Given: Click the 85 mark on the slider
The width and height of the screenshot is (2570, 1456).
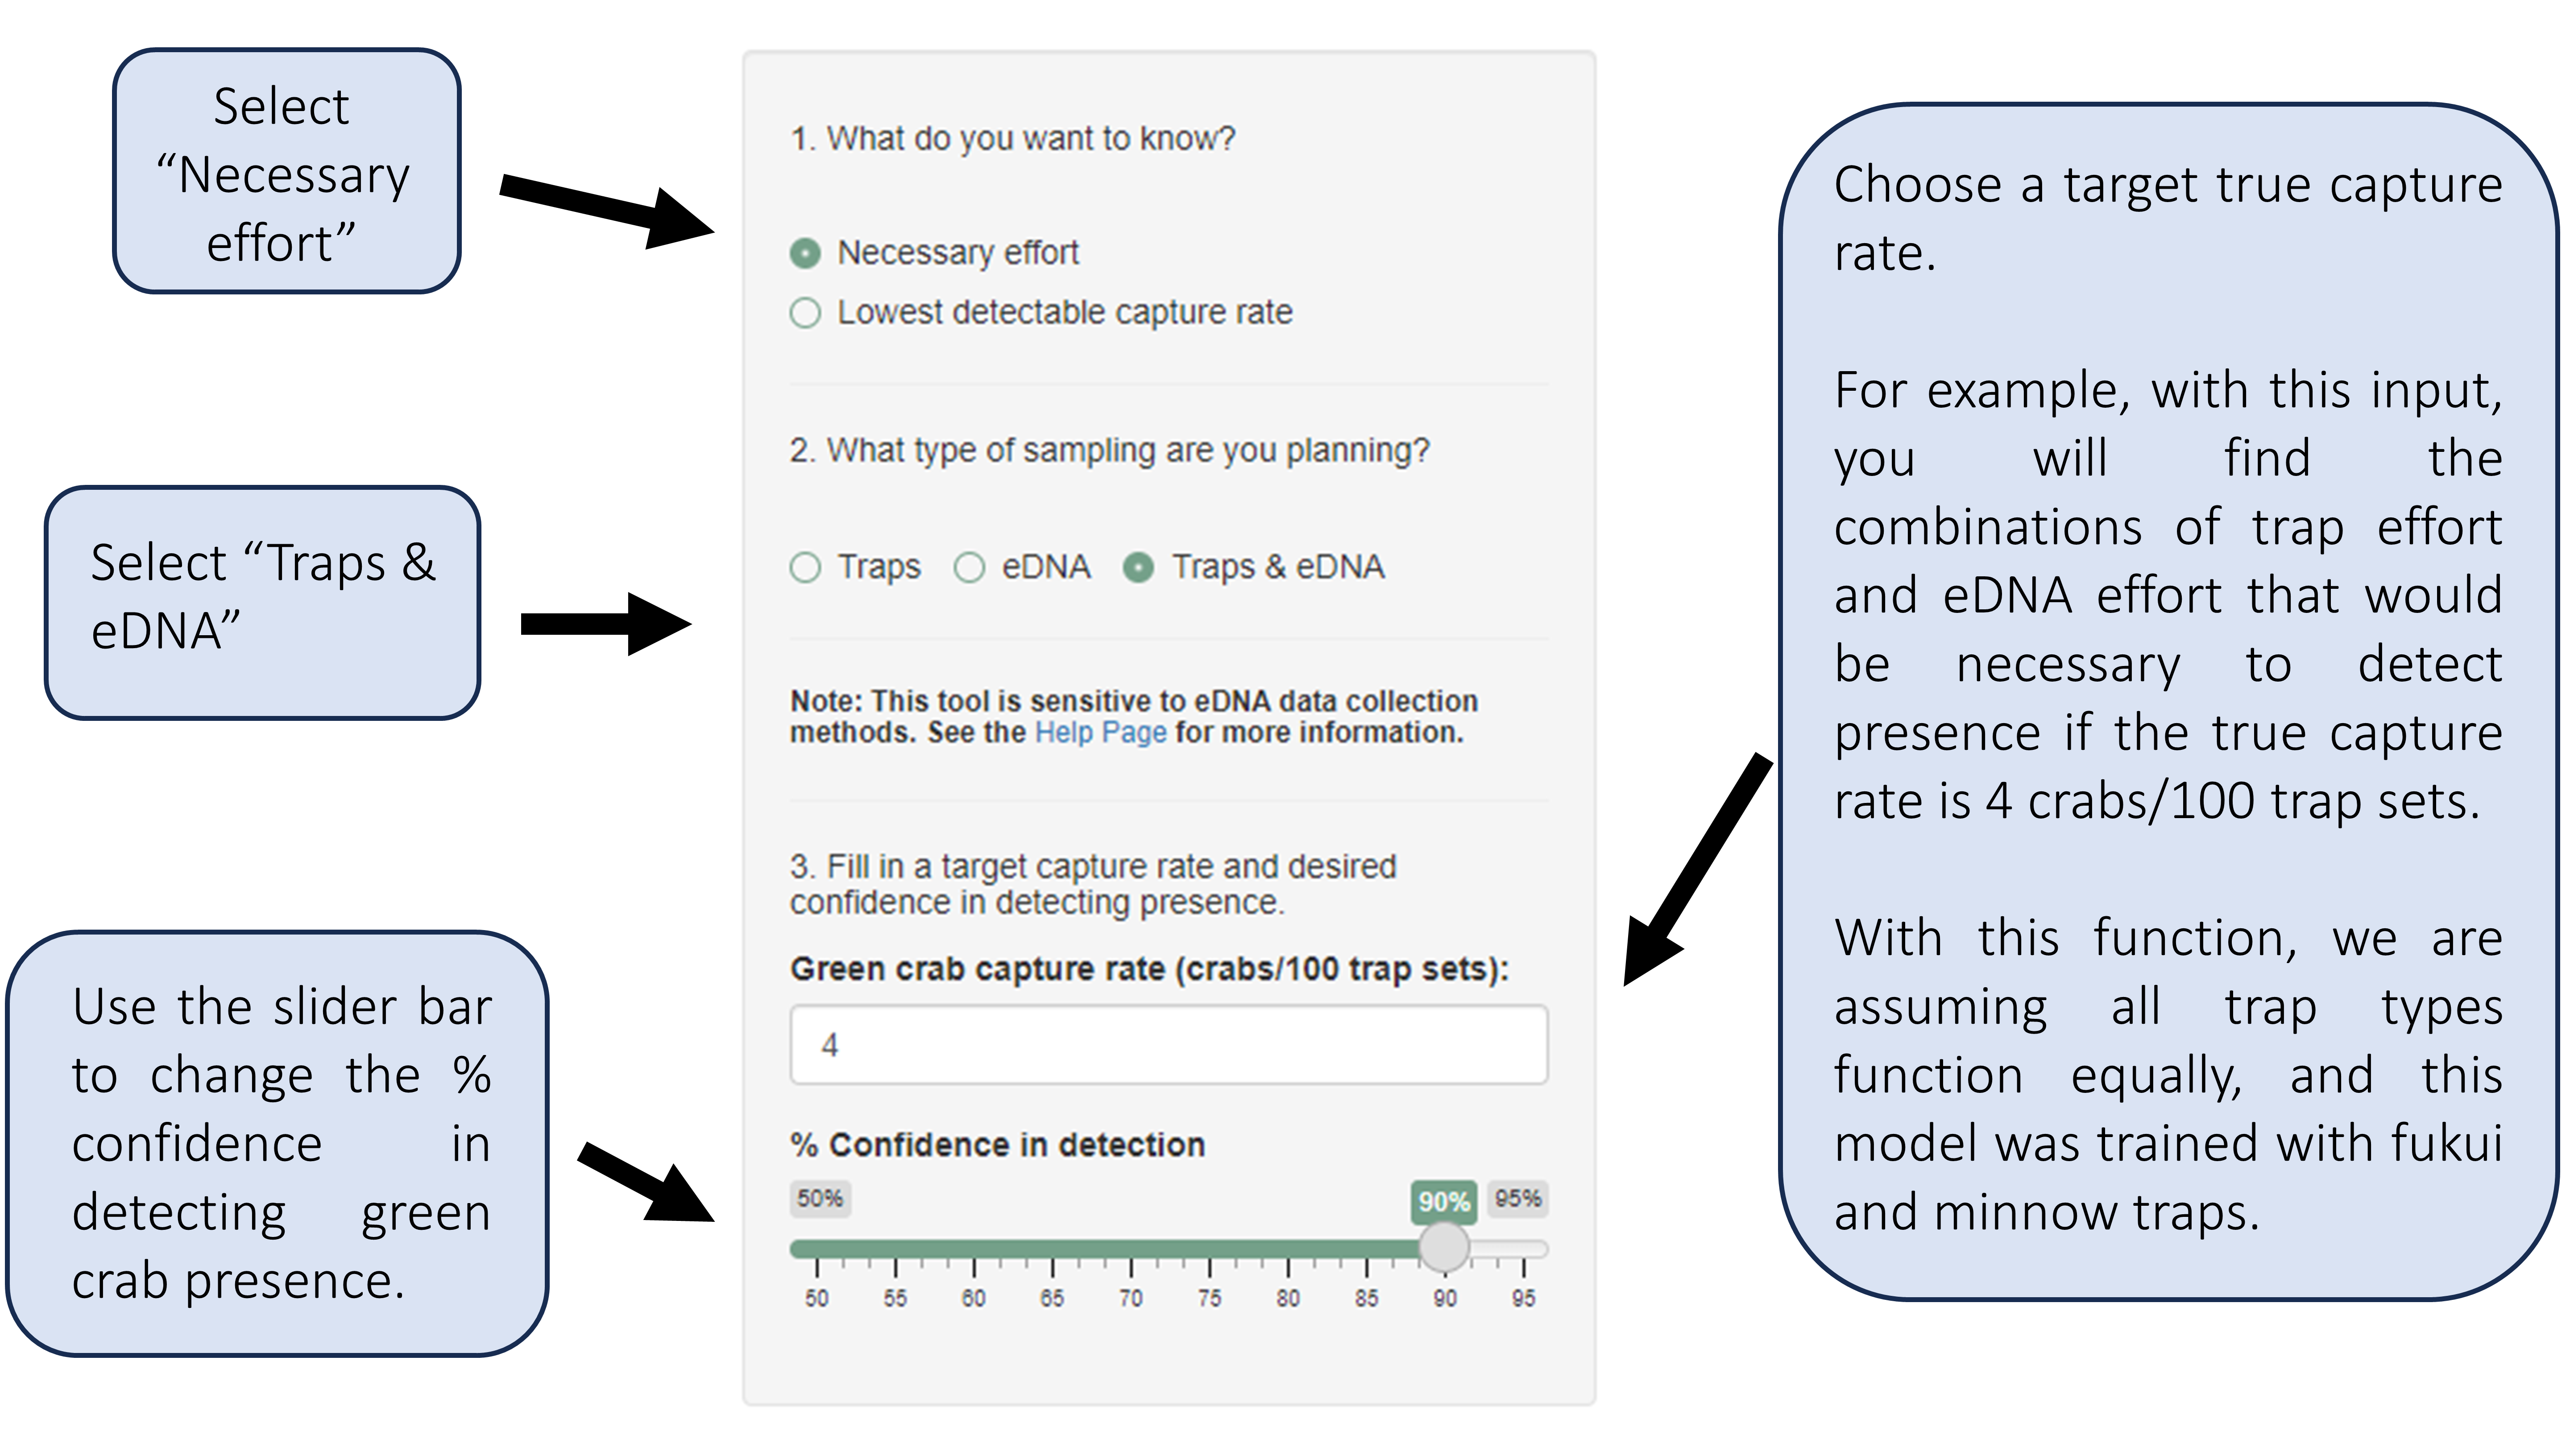Looking at the screenshot, I should pyautogui.click(x=1366, y=1249).
